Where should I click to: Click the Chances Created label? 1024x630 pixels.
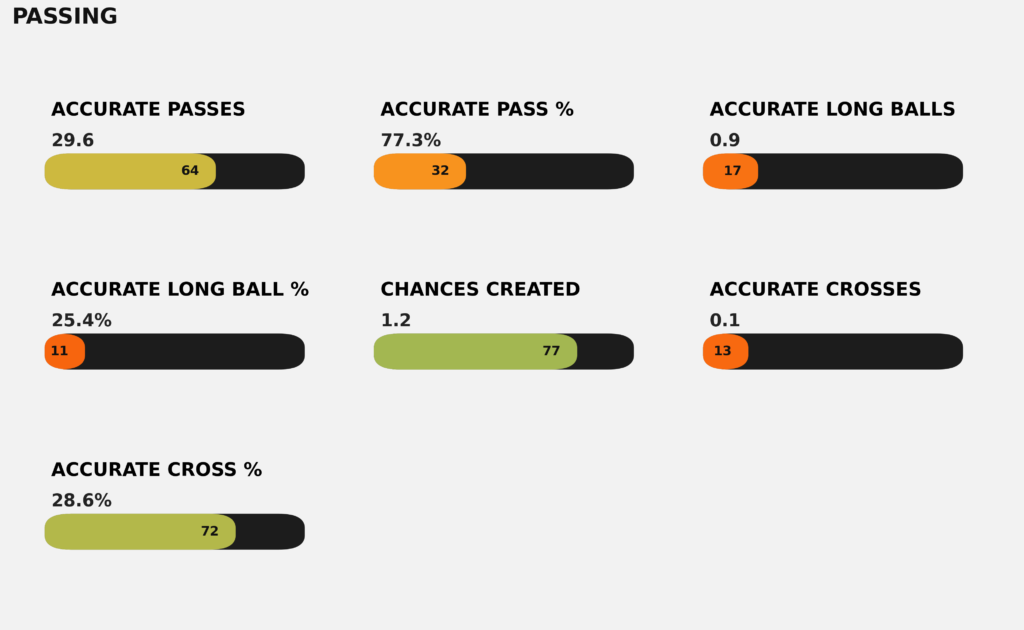click(x=480, y=290)
